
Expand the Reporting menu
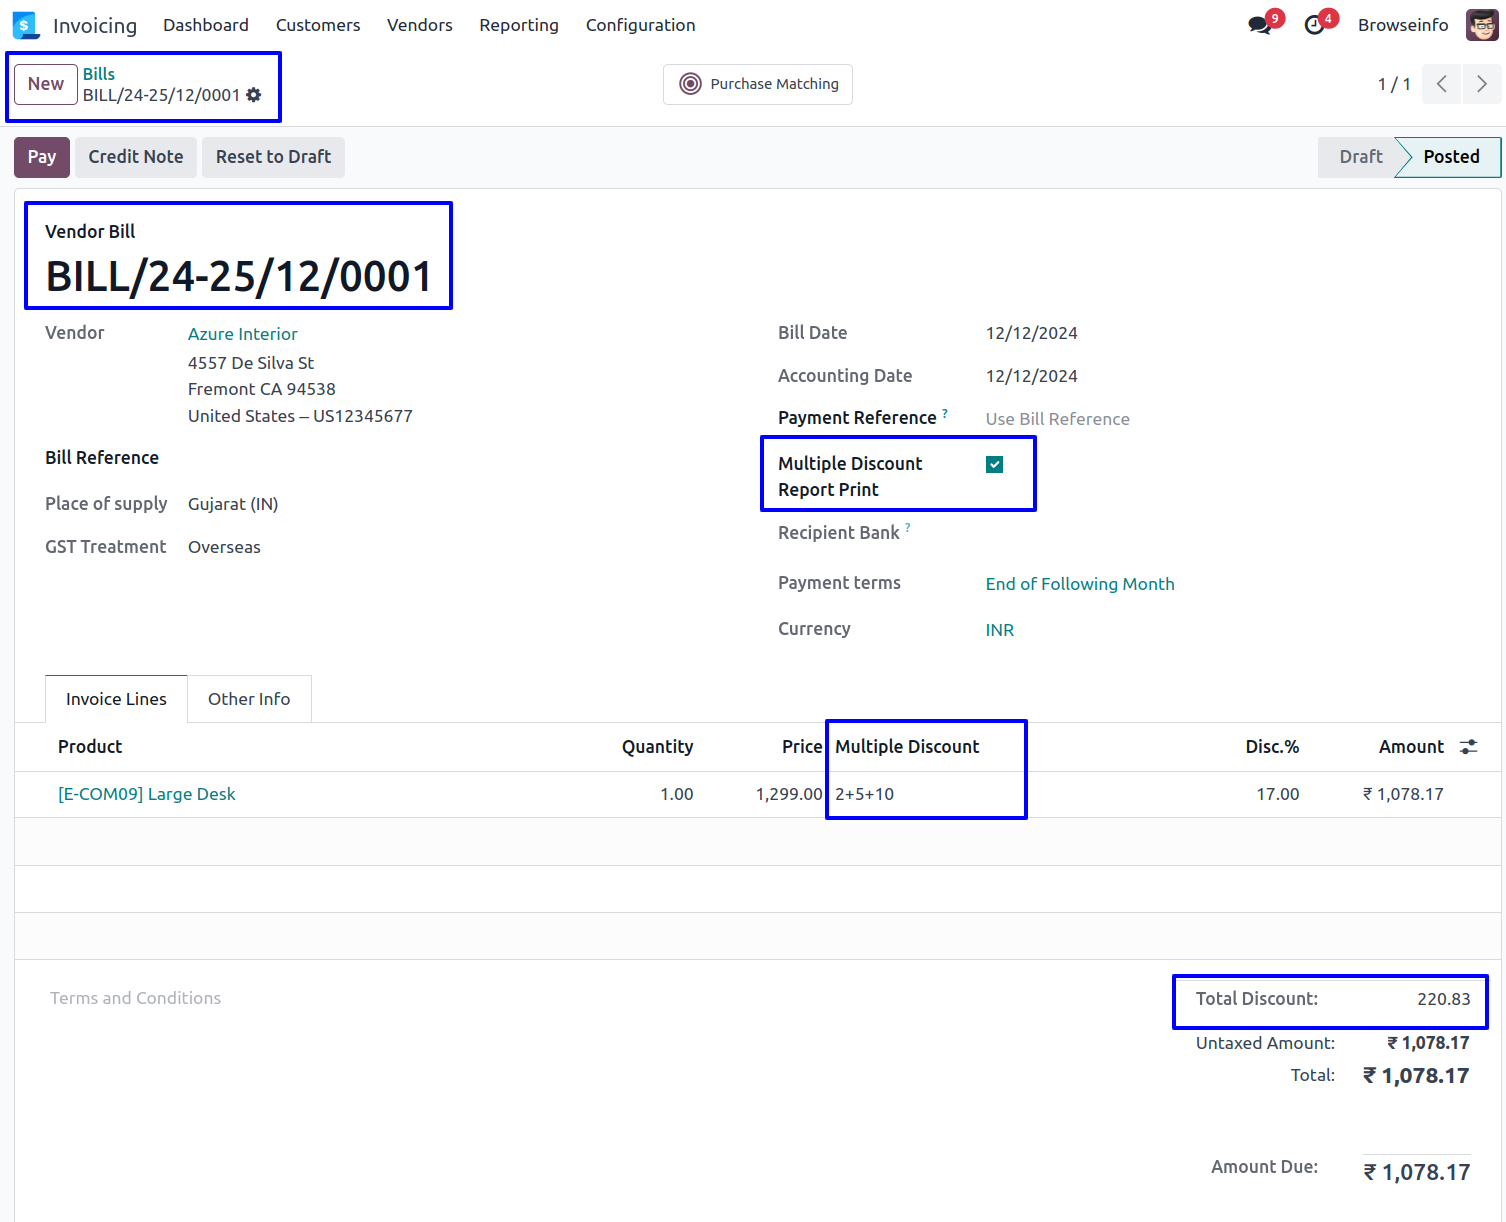tap(518, 25)
